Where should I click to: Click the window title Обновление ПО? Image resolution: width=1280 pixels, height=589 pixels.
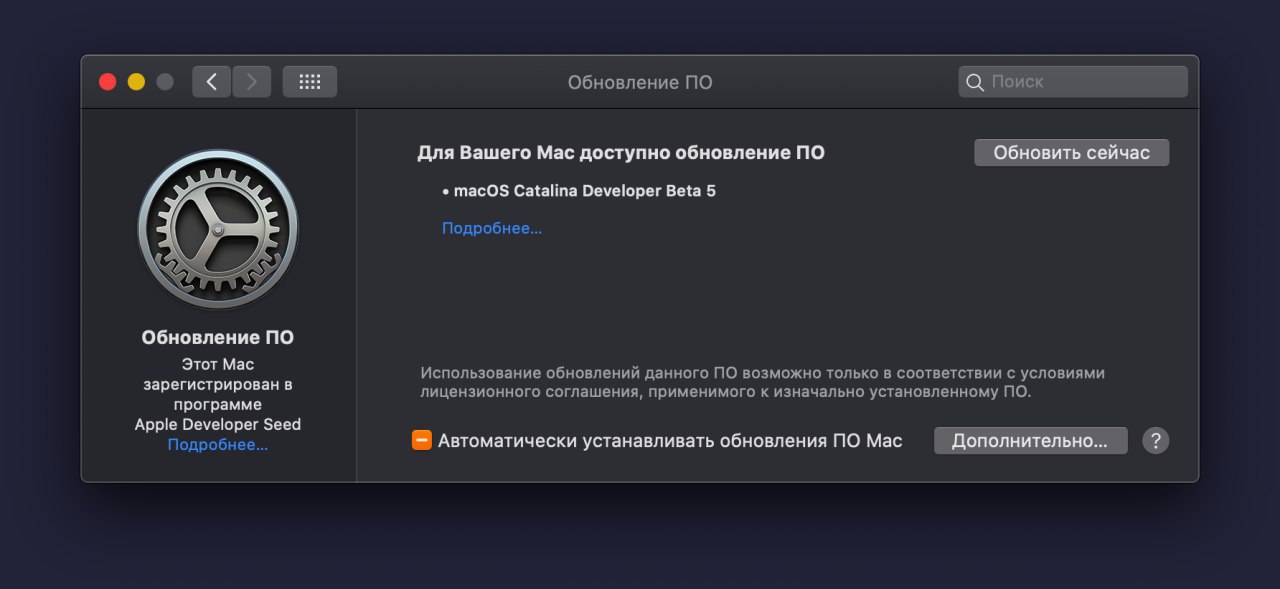[x=640, y=82]
